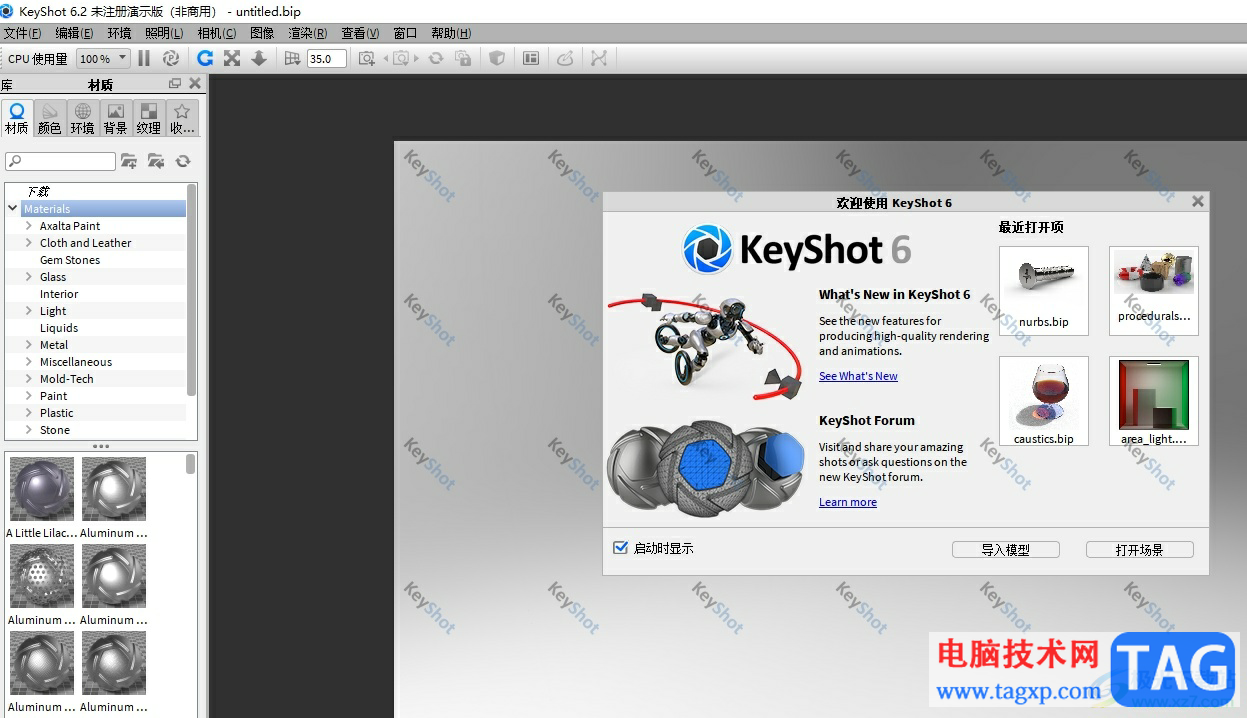Click the four-arrow fullscreen icon in toolbar

coord(232,59)
